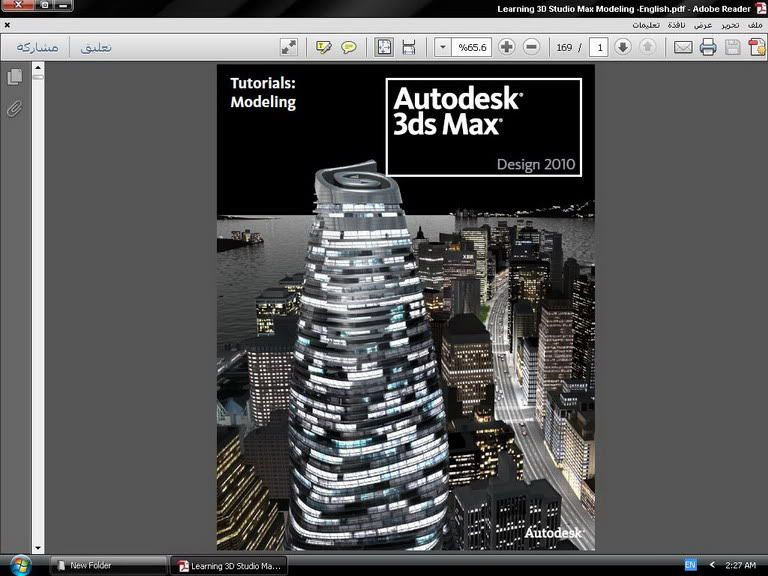
Task: Open the File (ملف) menu
Action: click(755, 25)
